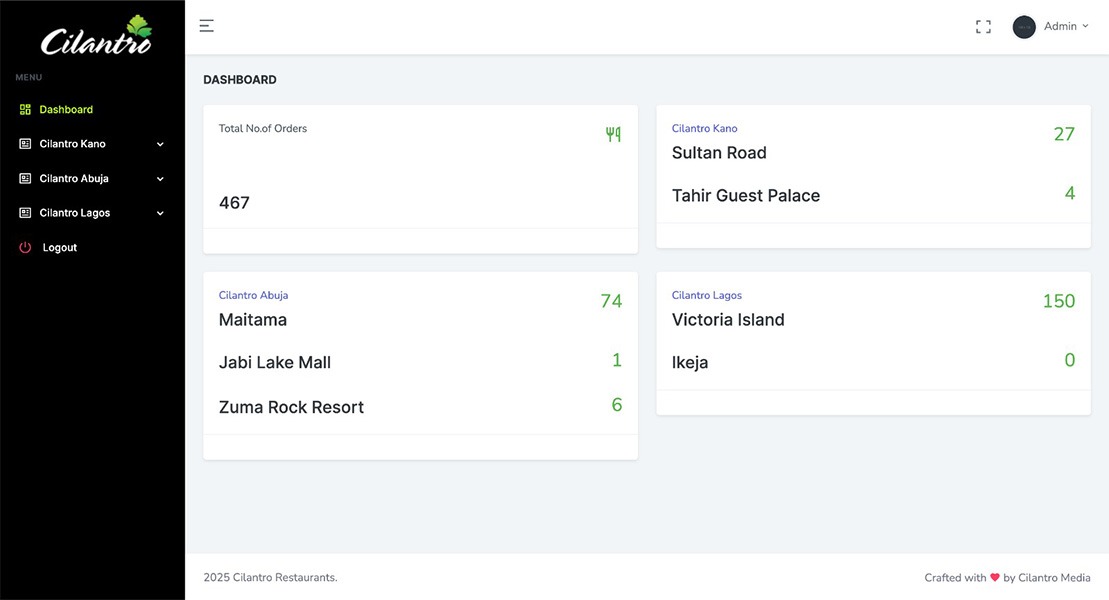This screenshot has height=600, width=1109.
Task: Select Logout in the sidebar menu
Action: (60, 248)
